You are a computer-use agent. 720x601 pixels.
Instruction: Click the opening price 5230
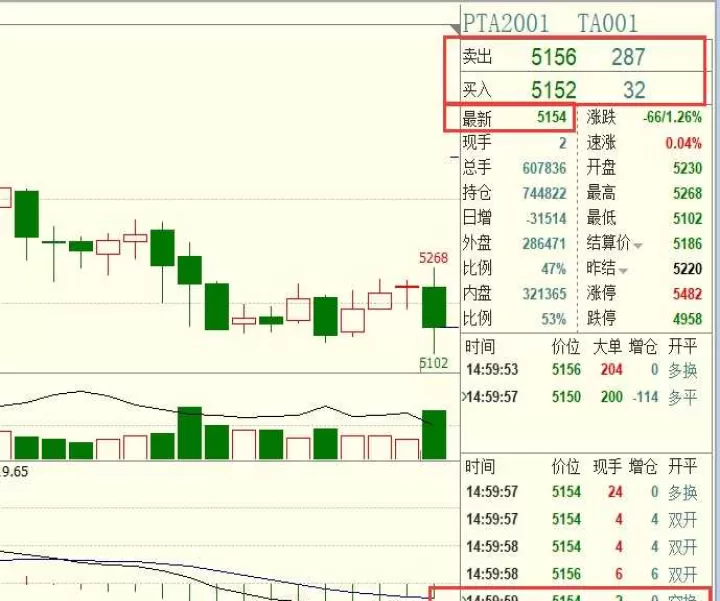[687, 169]
